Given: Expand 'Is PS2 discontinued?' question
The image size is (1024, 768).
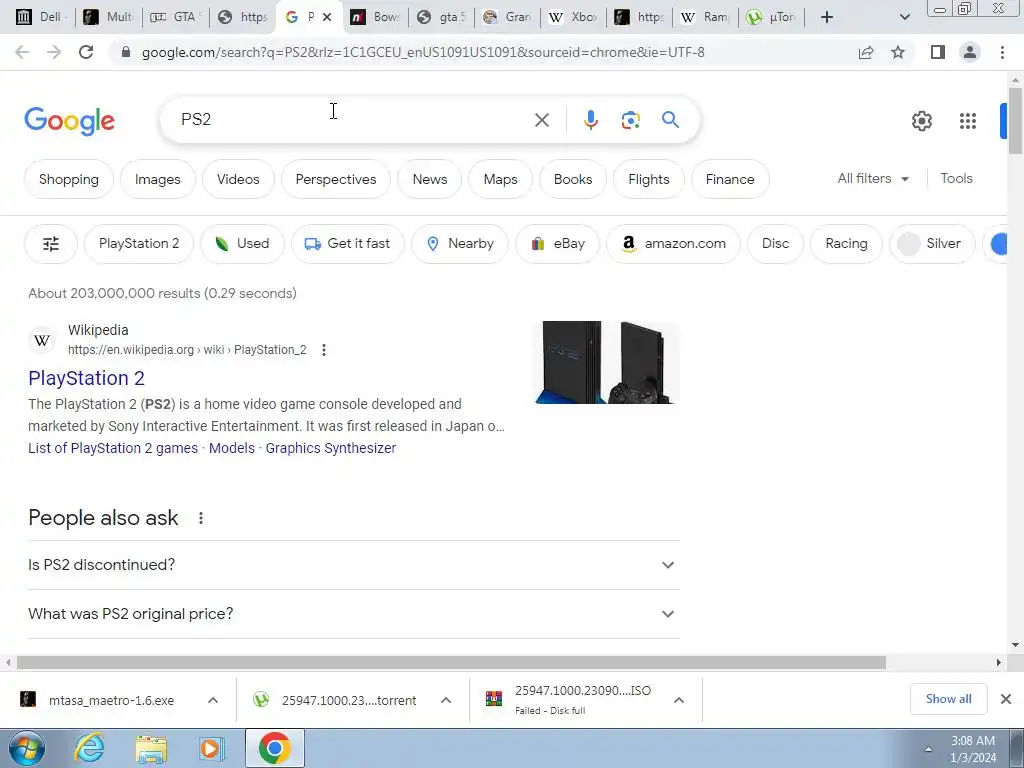Looking at the screenshot, I should coord(354,565).
